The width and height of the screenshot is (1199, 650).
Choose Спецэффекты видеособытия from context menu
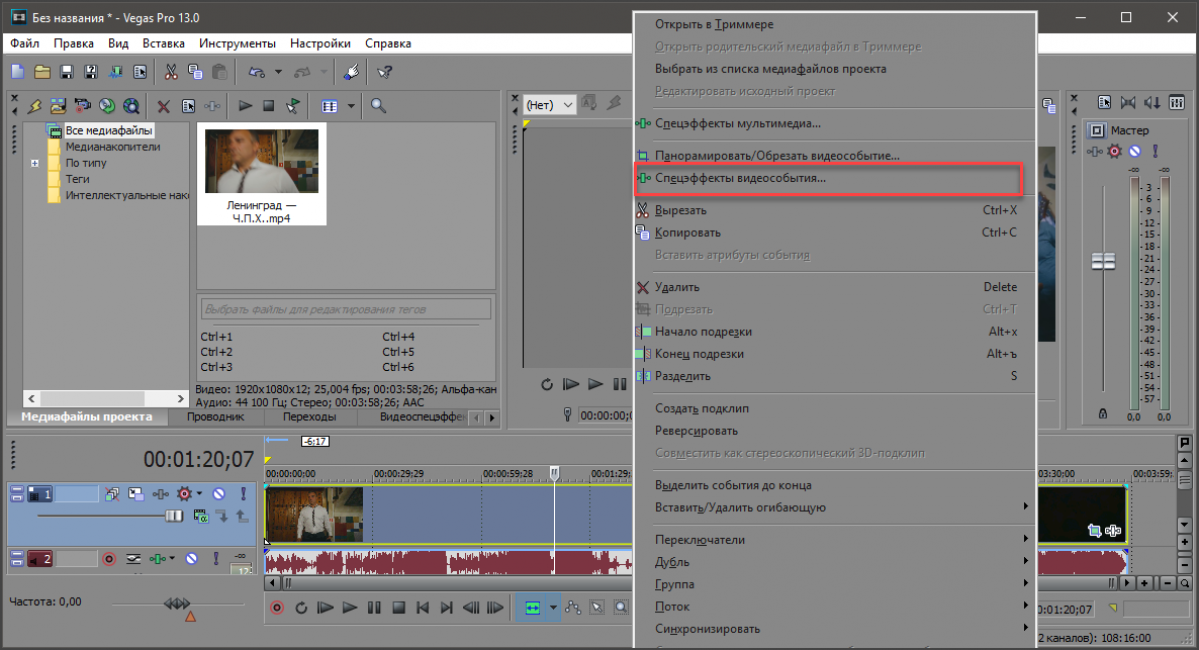(x=740, y=178)
